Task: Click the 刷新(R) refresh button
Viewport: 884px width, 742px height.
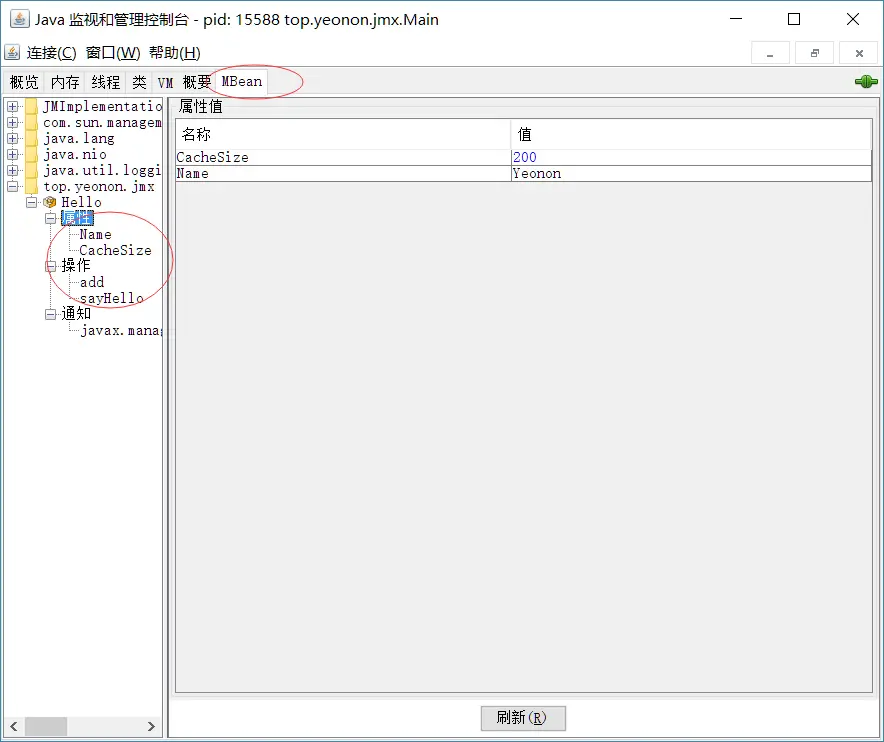Action: pyautogui.click(x=523, y=718)
